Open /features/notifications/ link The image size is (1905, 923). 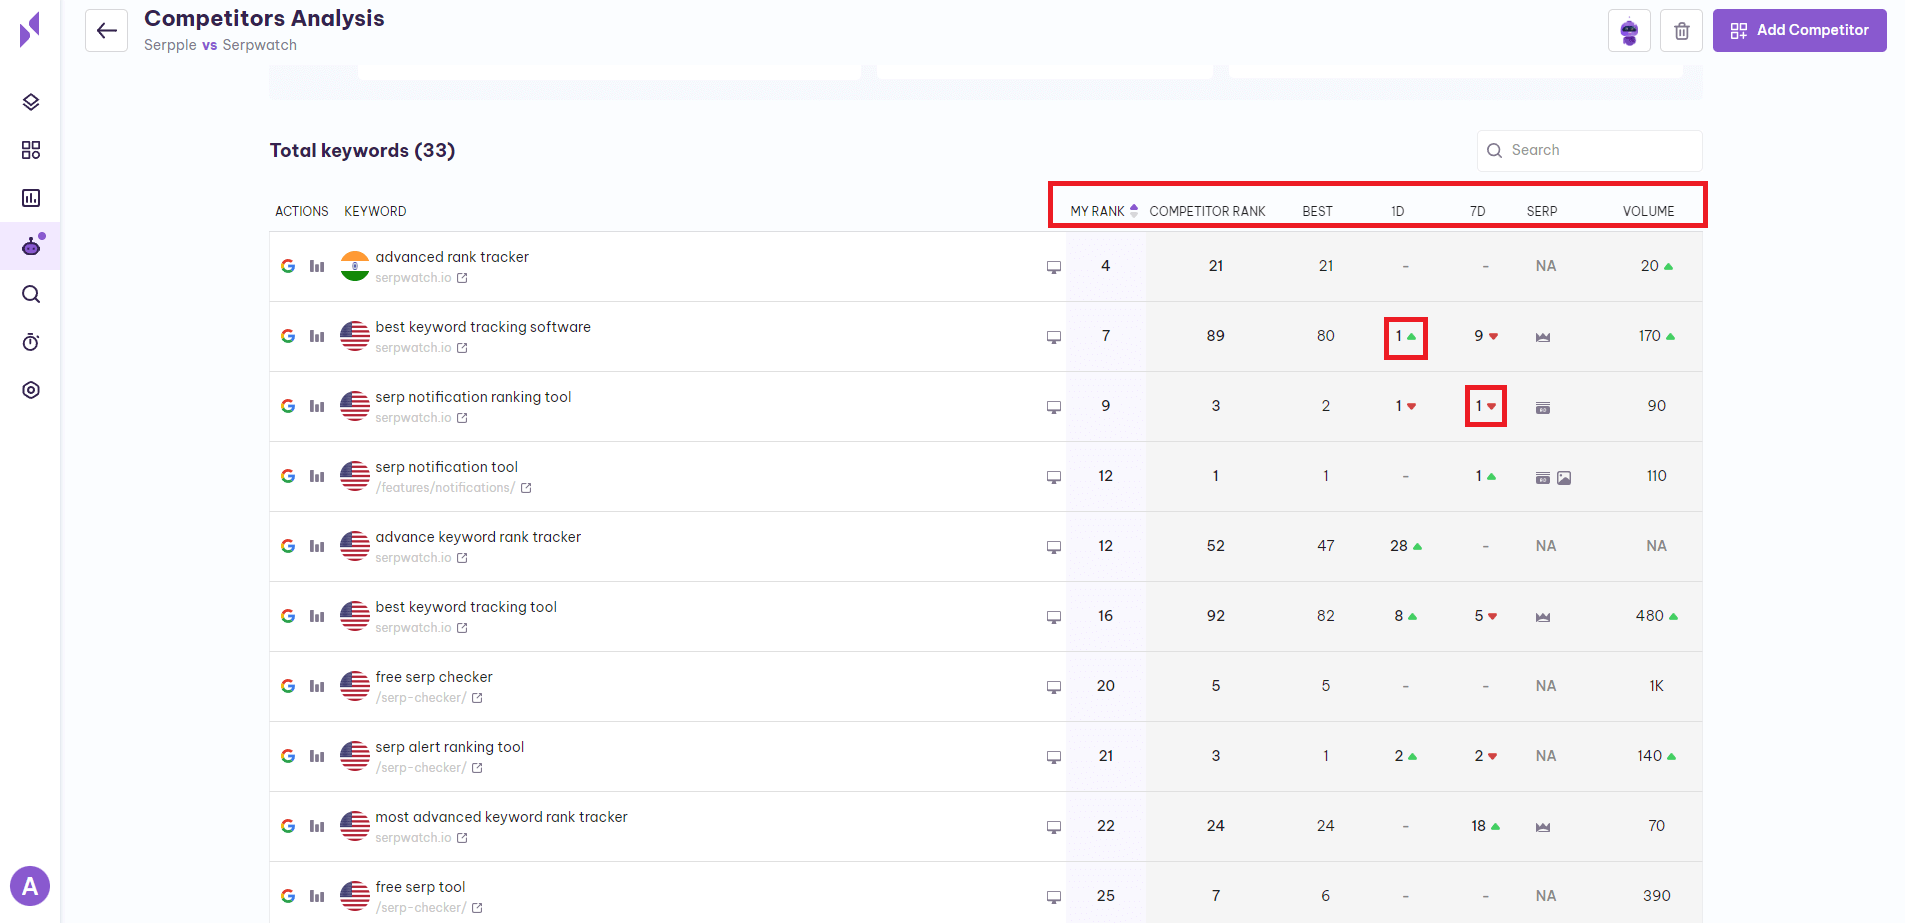[453, 488]
